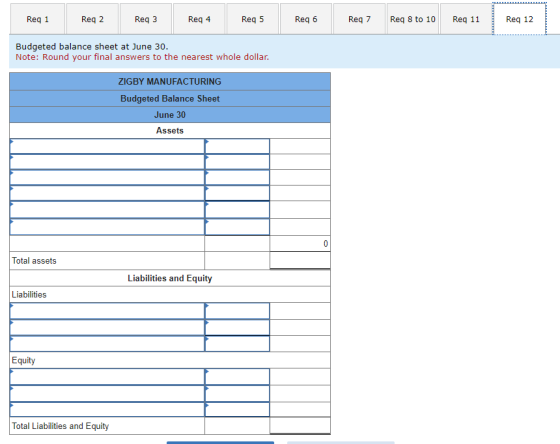Expand the second asset name dropdown
Image resolution: width=560 pixels, height=444 pixels.
(x=107, y=162)
